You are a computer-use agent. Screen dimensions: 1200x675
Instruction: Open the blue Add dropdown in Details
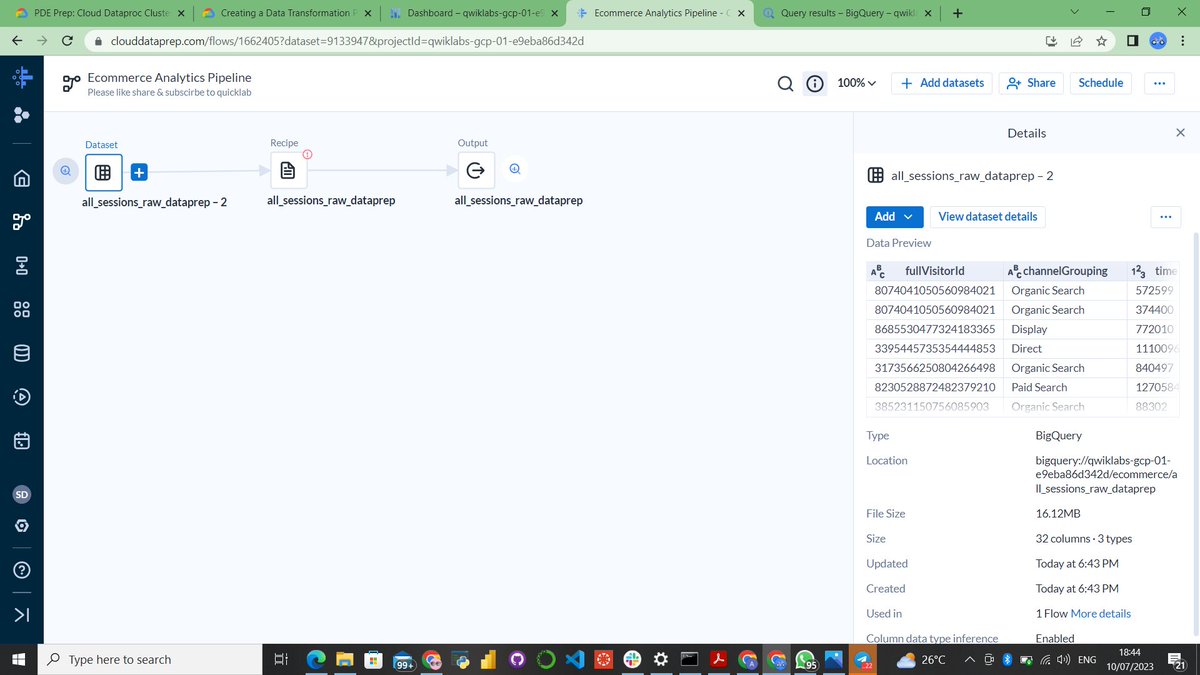click(895, 216)
